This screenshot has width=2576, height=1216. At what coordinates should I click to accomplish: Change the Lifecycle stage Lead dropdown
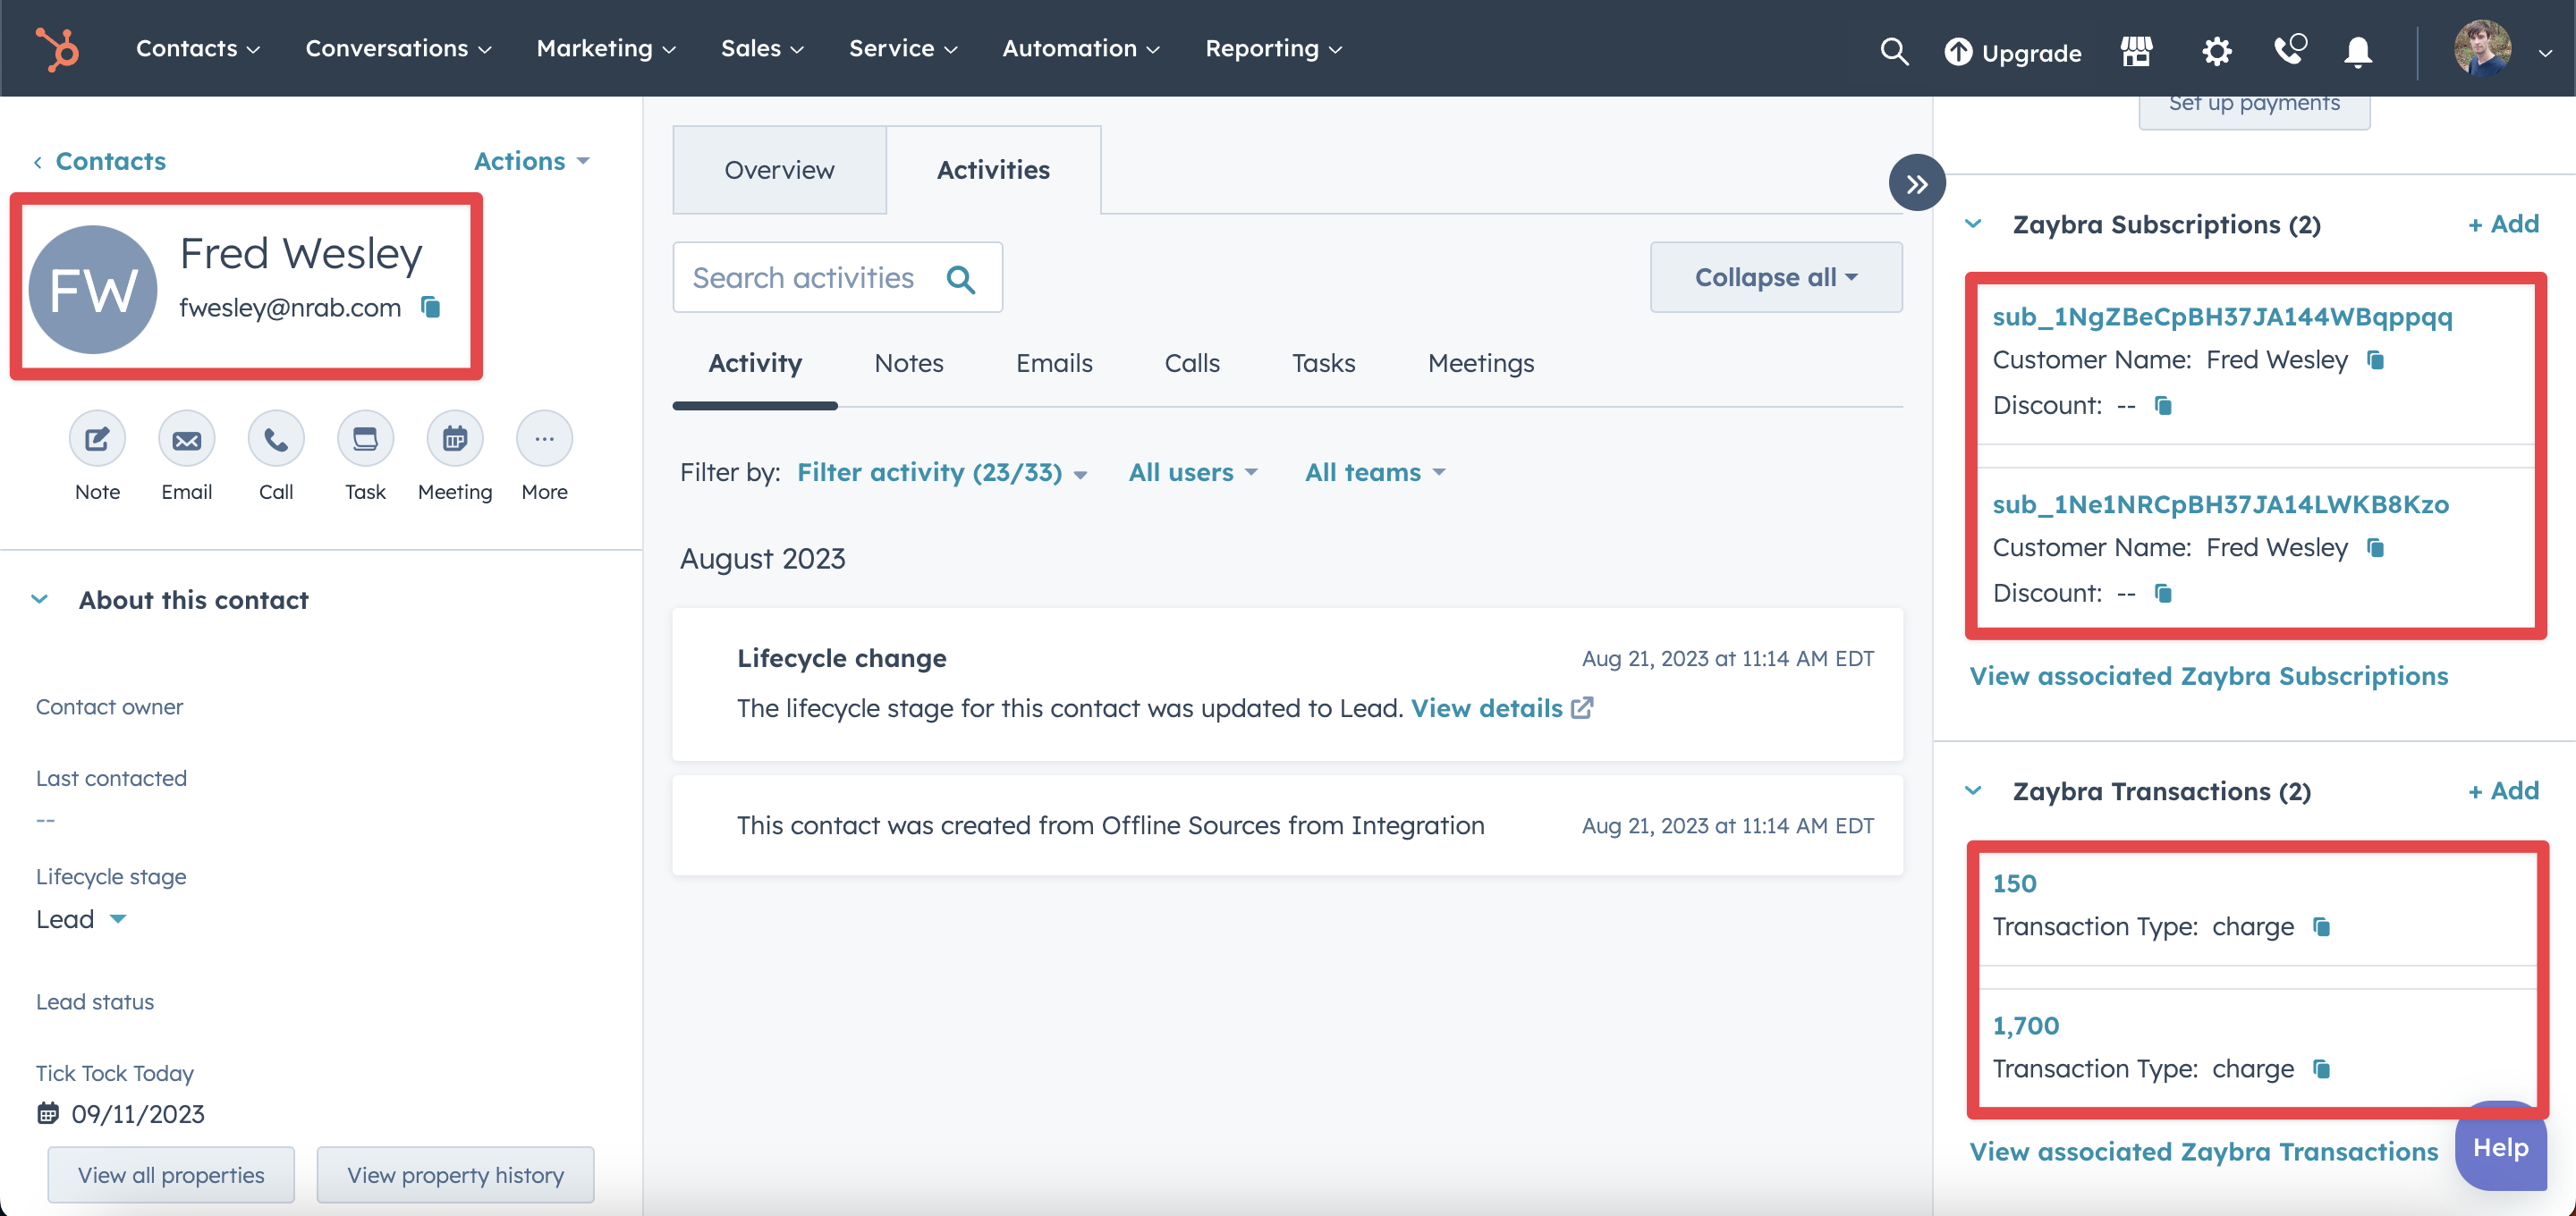pyautogui.click(x=81, y=919)
